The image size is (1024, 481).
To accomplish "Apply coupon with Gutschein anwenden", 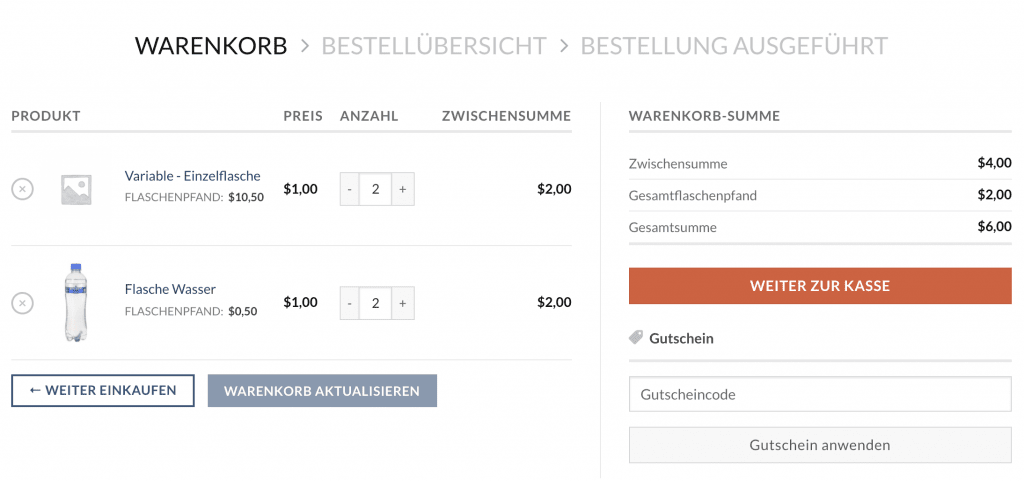I will pos(820,445).
